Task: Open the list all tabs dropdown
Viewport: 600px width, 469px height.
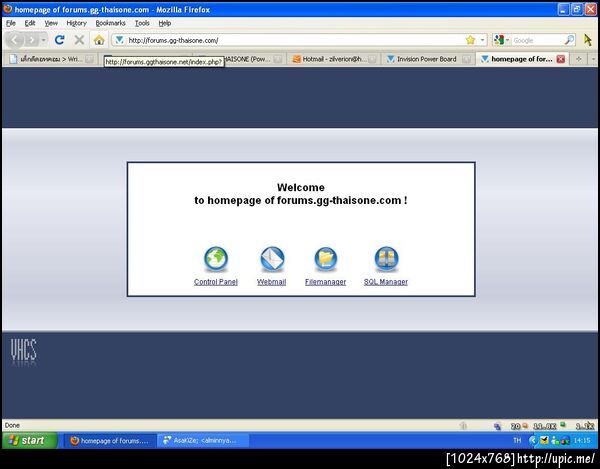Action: (593, 59)
